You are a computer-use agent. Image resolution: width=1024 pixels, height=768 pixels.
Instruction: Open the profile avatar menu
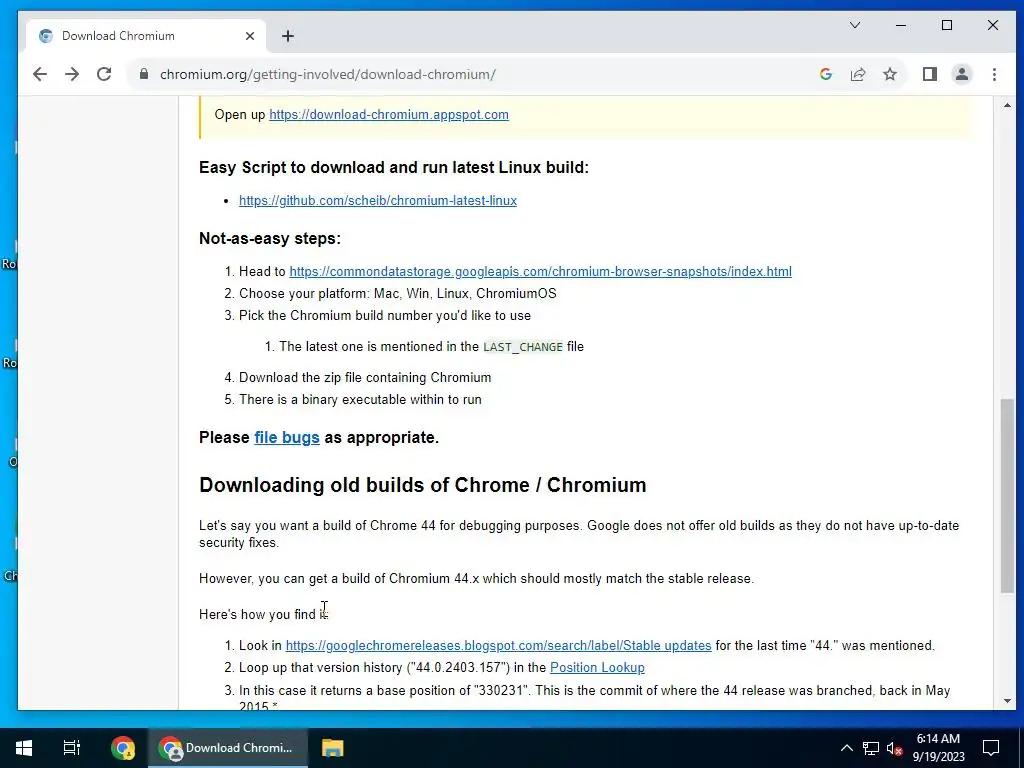coord(961,74)
